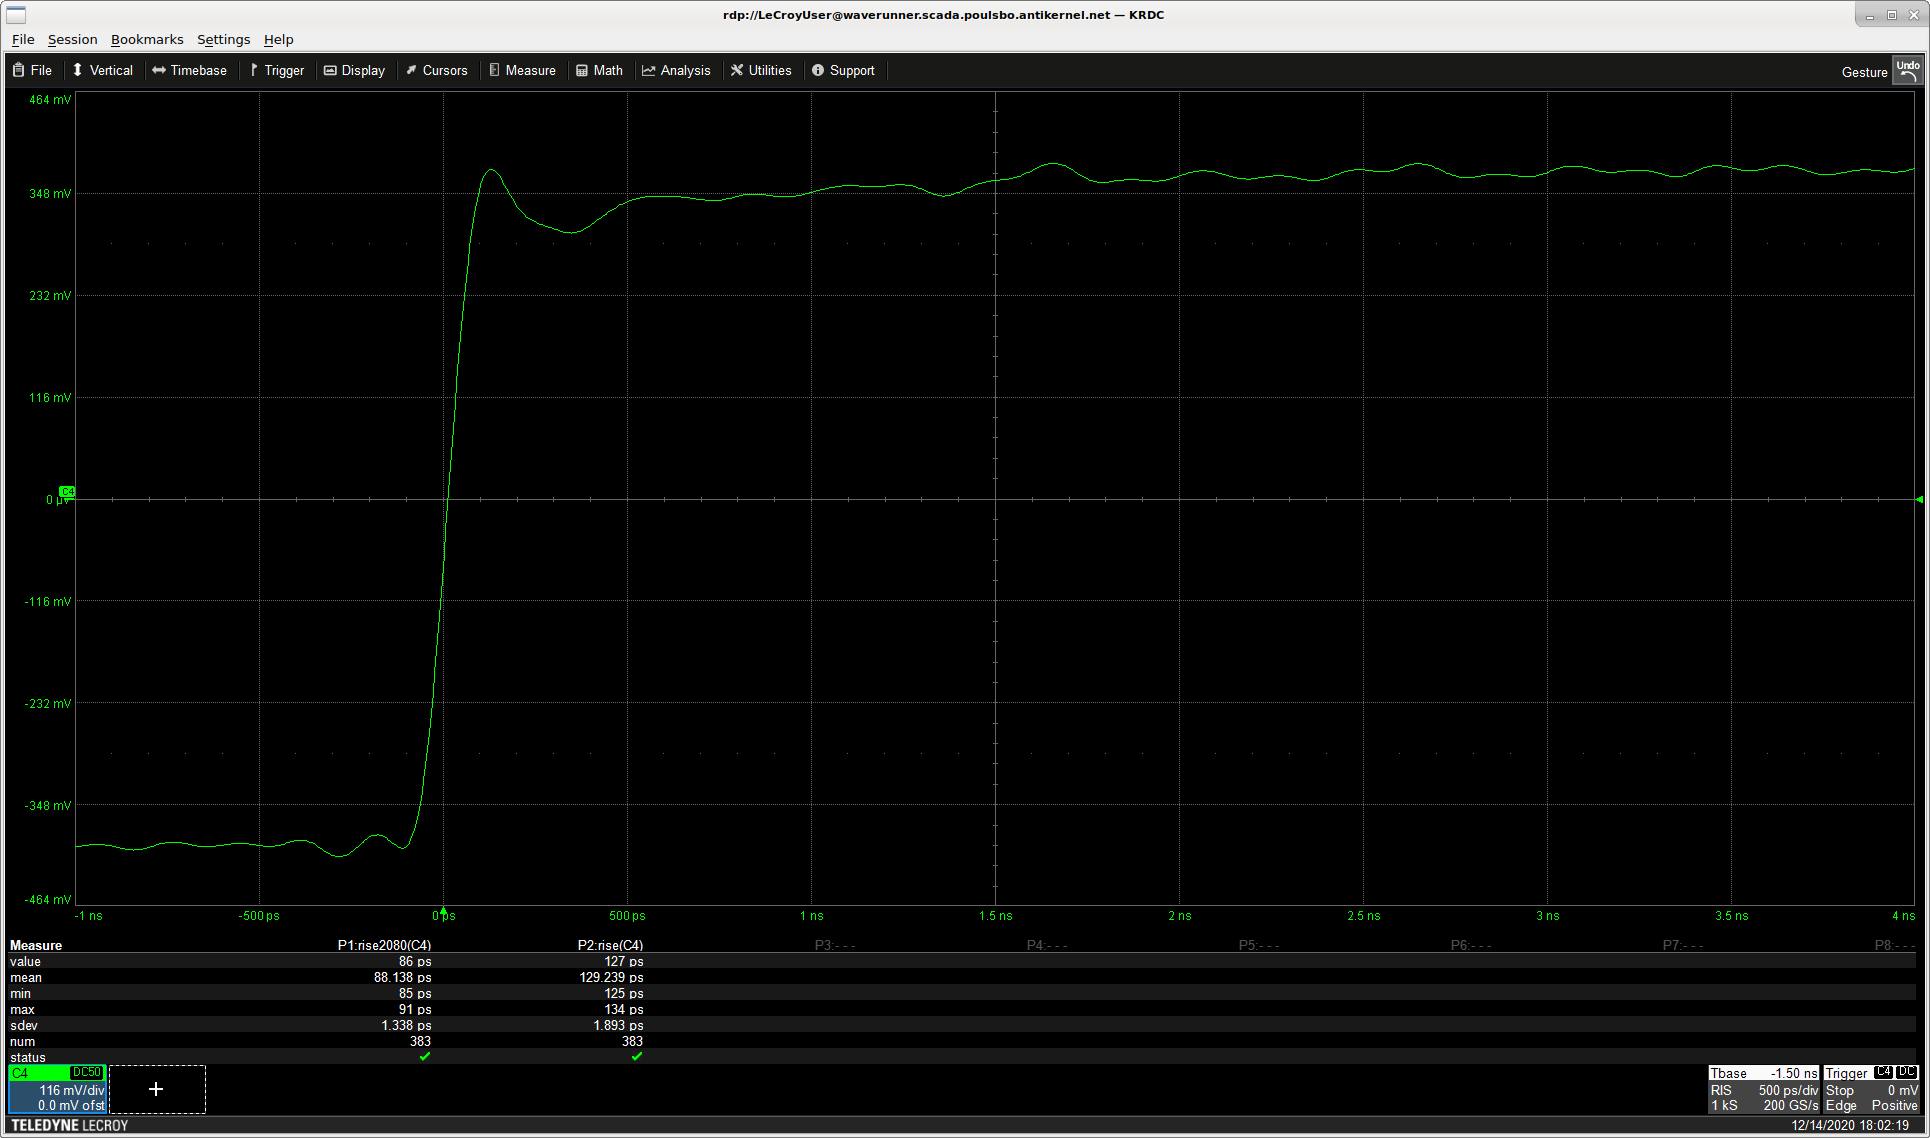This screenshot has width=1930, height=1138.
Task: Click the Edge Positive trigger type text
Action: [x=1871, y=1105]
